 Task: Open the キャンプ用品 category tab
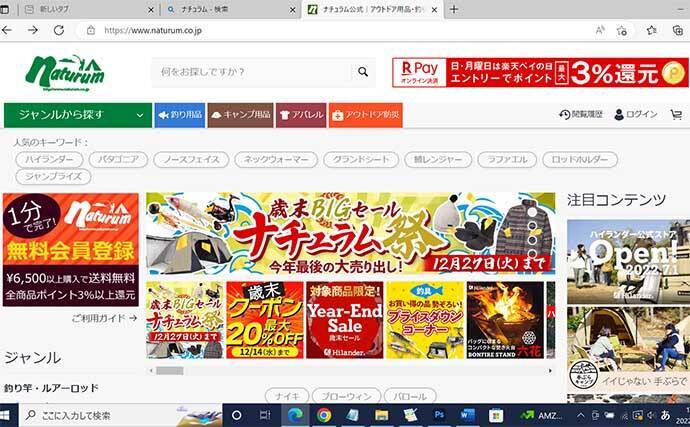(x=241, y=115)
